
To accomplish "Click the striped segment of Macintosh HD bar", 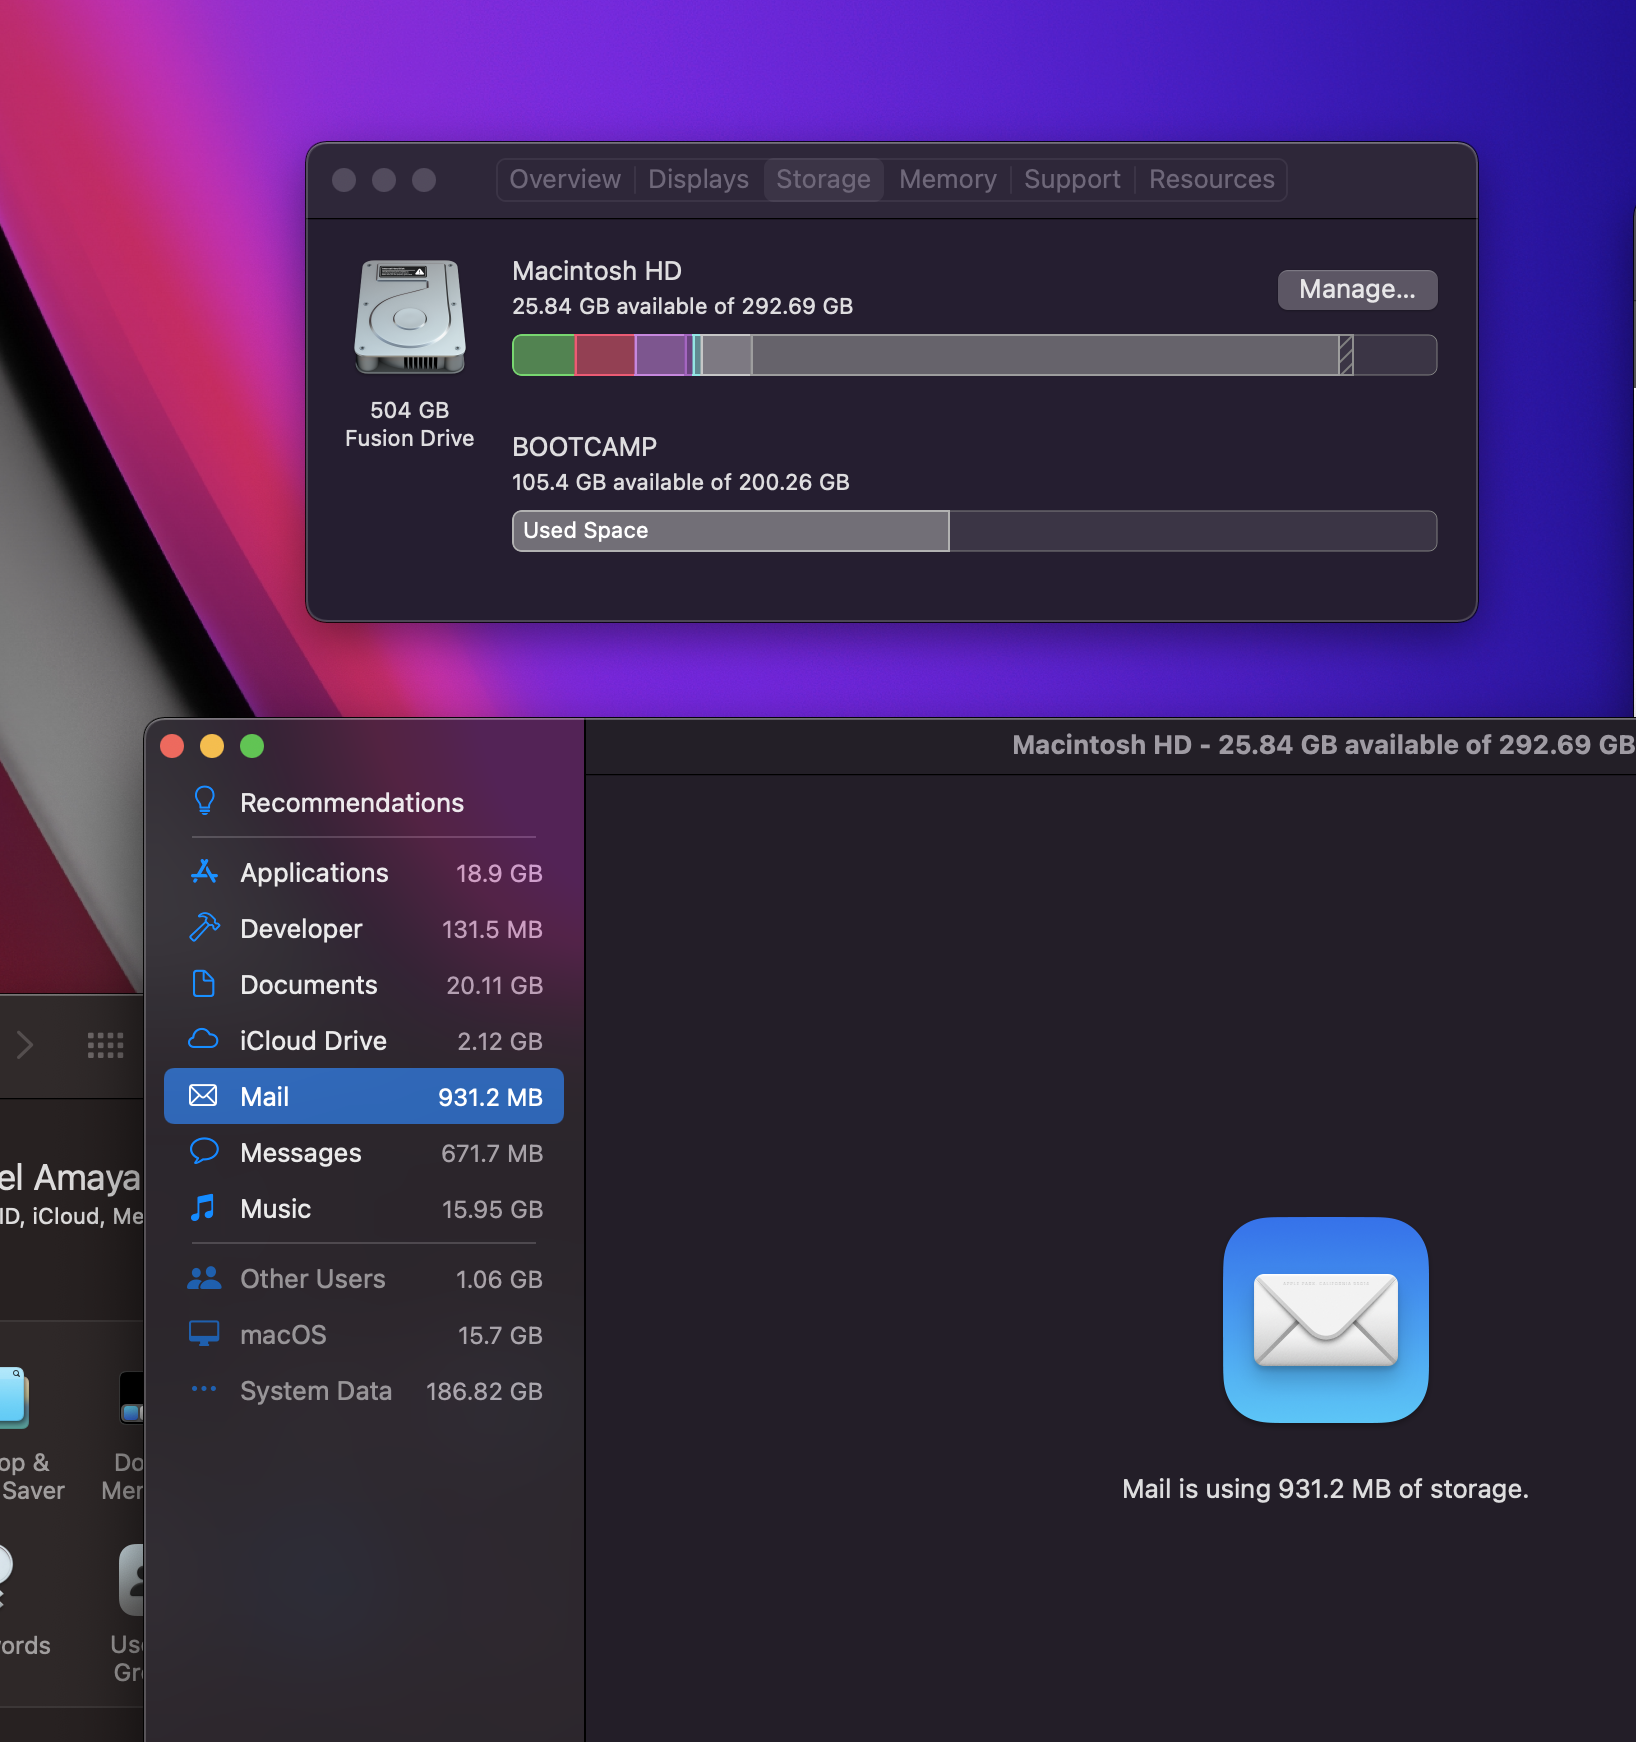I will [x=1346, y=355].
